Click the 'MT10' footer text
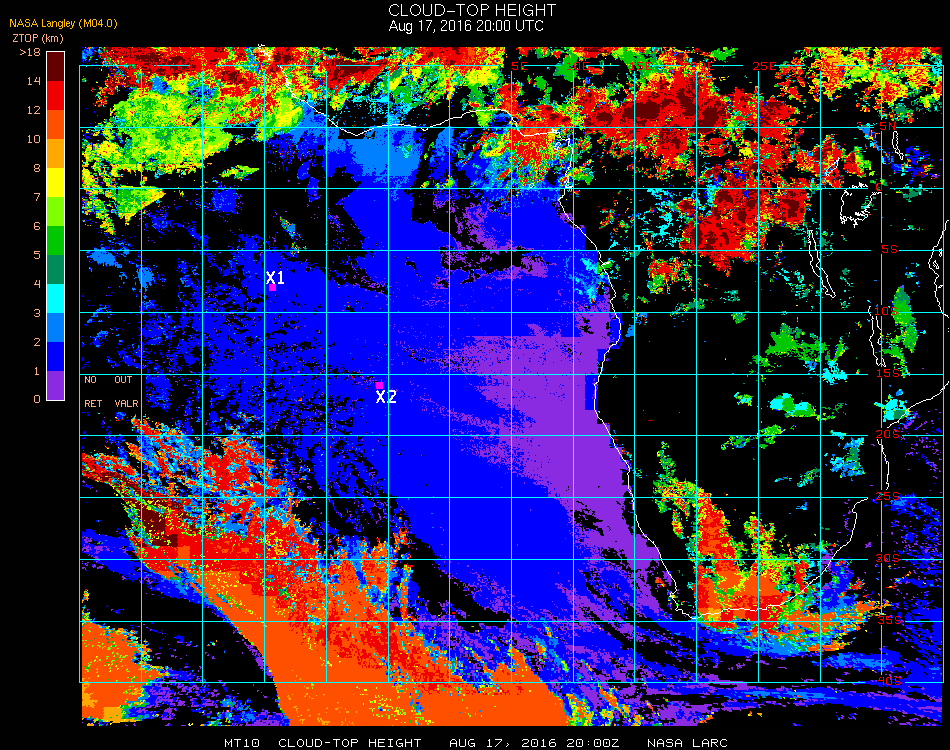 242,743
